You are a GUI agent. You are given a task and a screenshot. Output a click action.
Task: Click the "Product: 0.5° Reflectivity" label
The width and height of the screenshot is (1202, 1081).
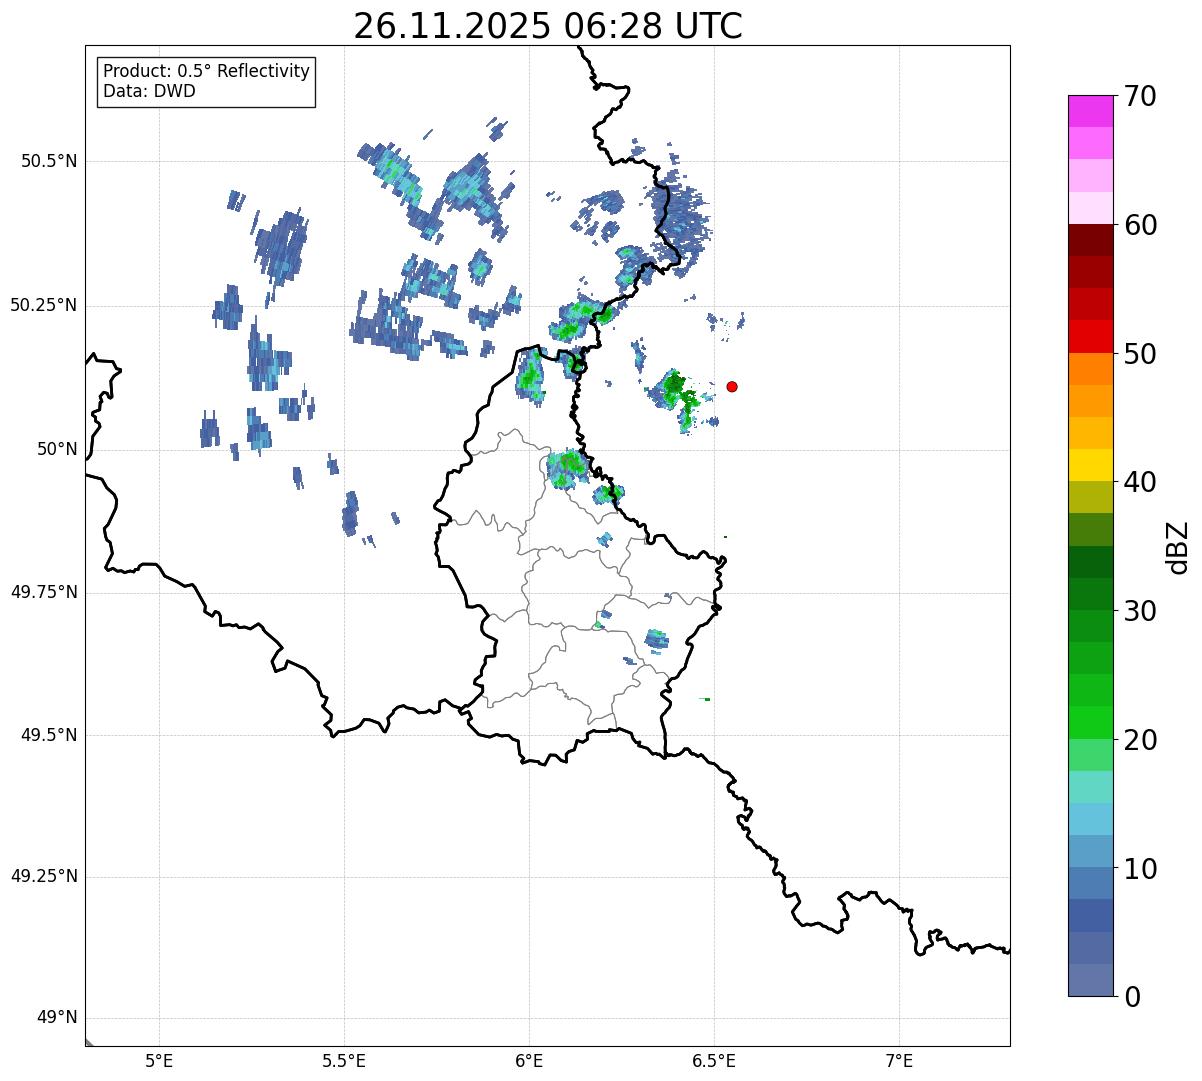click(207, 71)
